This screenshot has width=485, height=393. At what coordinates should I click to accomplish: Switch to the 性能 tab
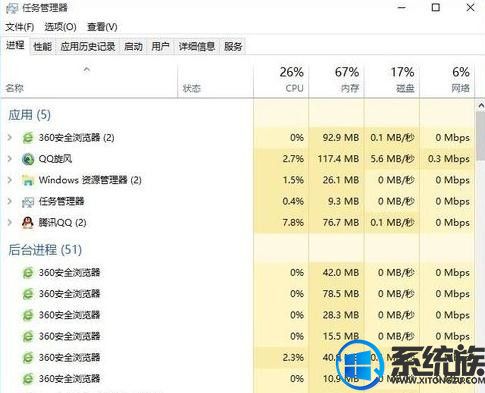pos(43,47)
